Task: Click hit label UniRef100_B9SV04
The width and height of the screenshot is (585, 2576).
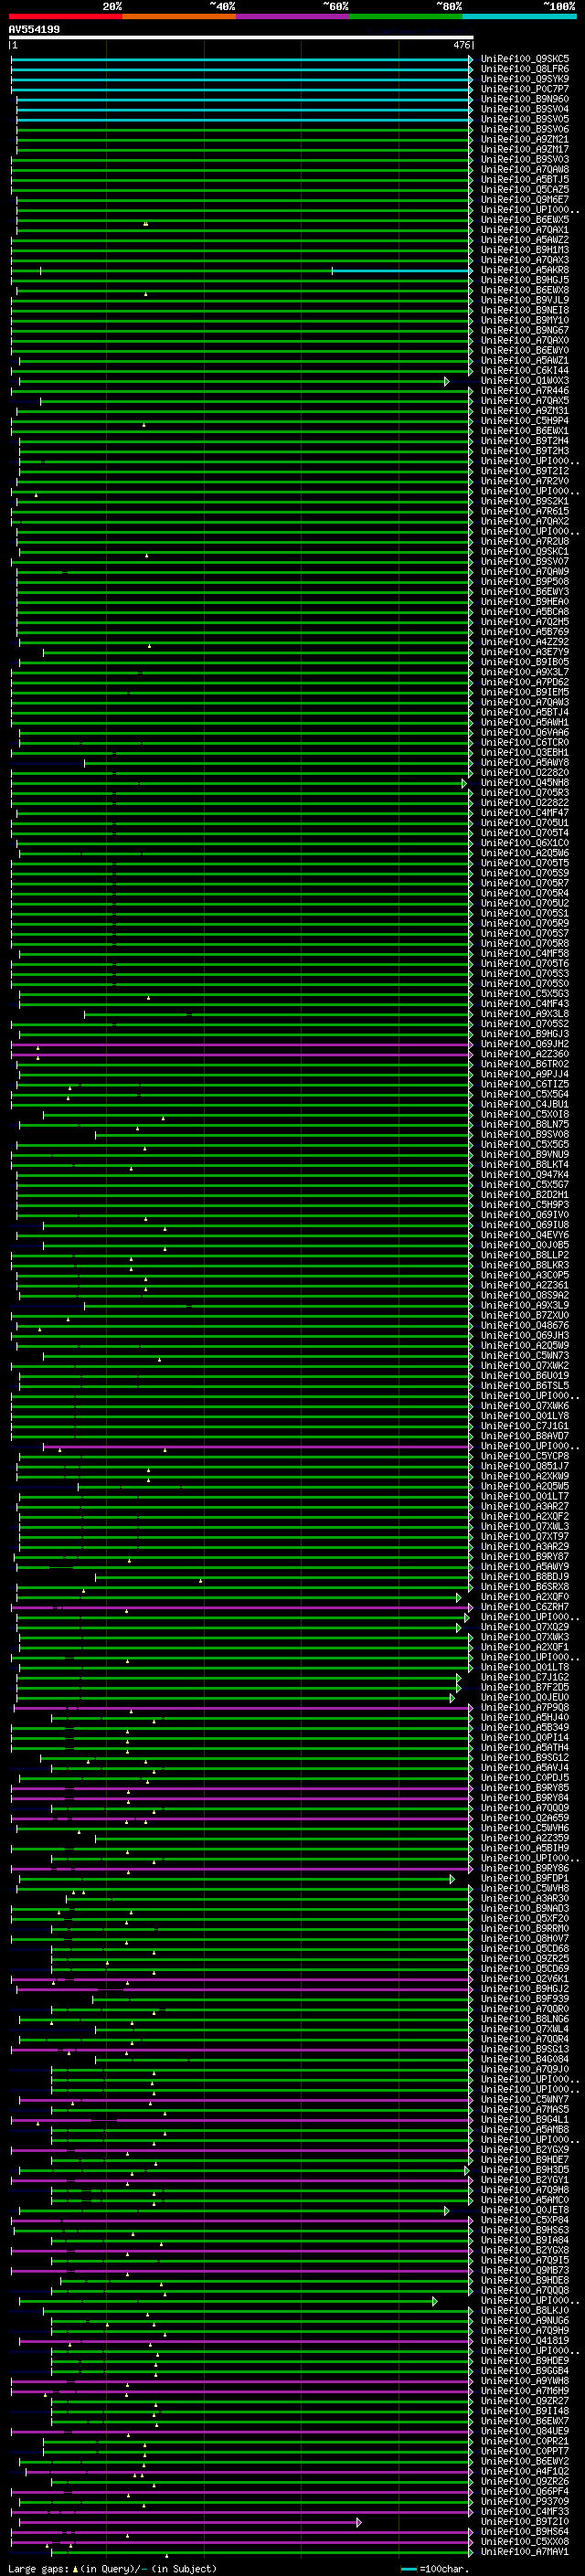Action: pyautogui.click(x=525, y=109)
